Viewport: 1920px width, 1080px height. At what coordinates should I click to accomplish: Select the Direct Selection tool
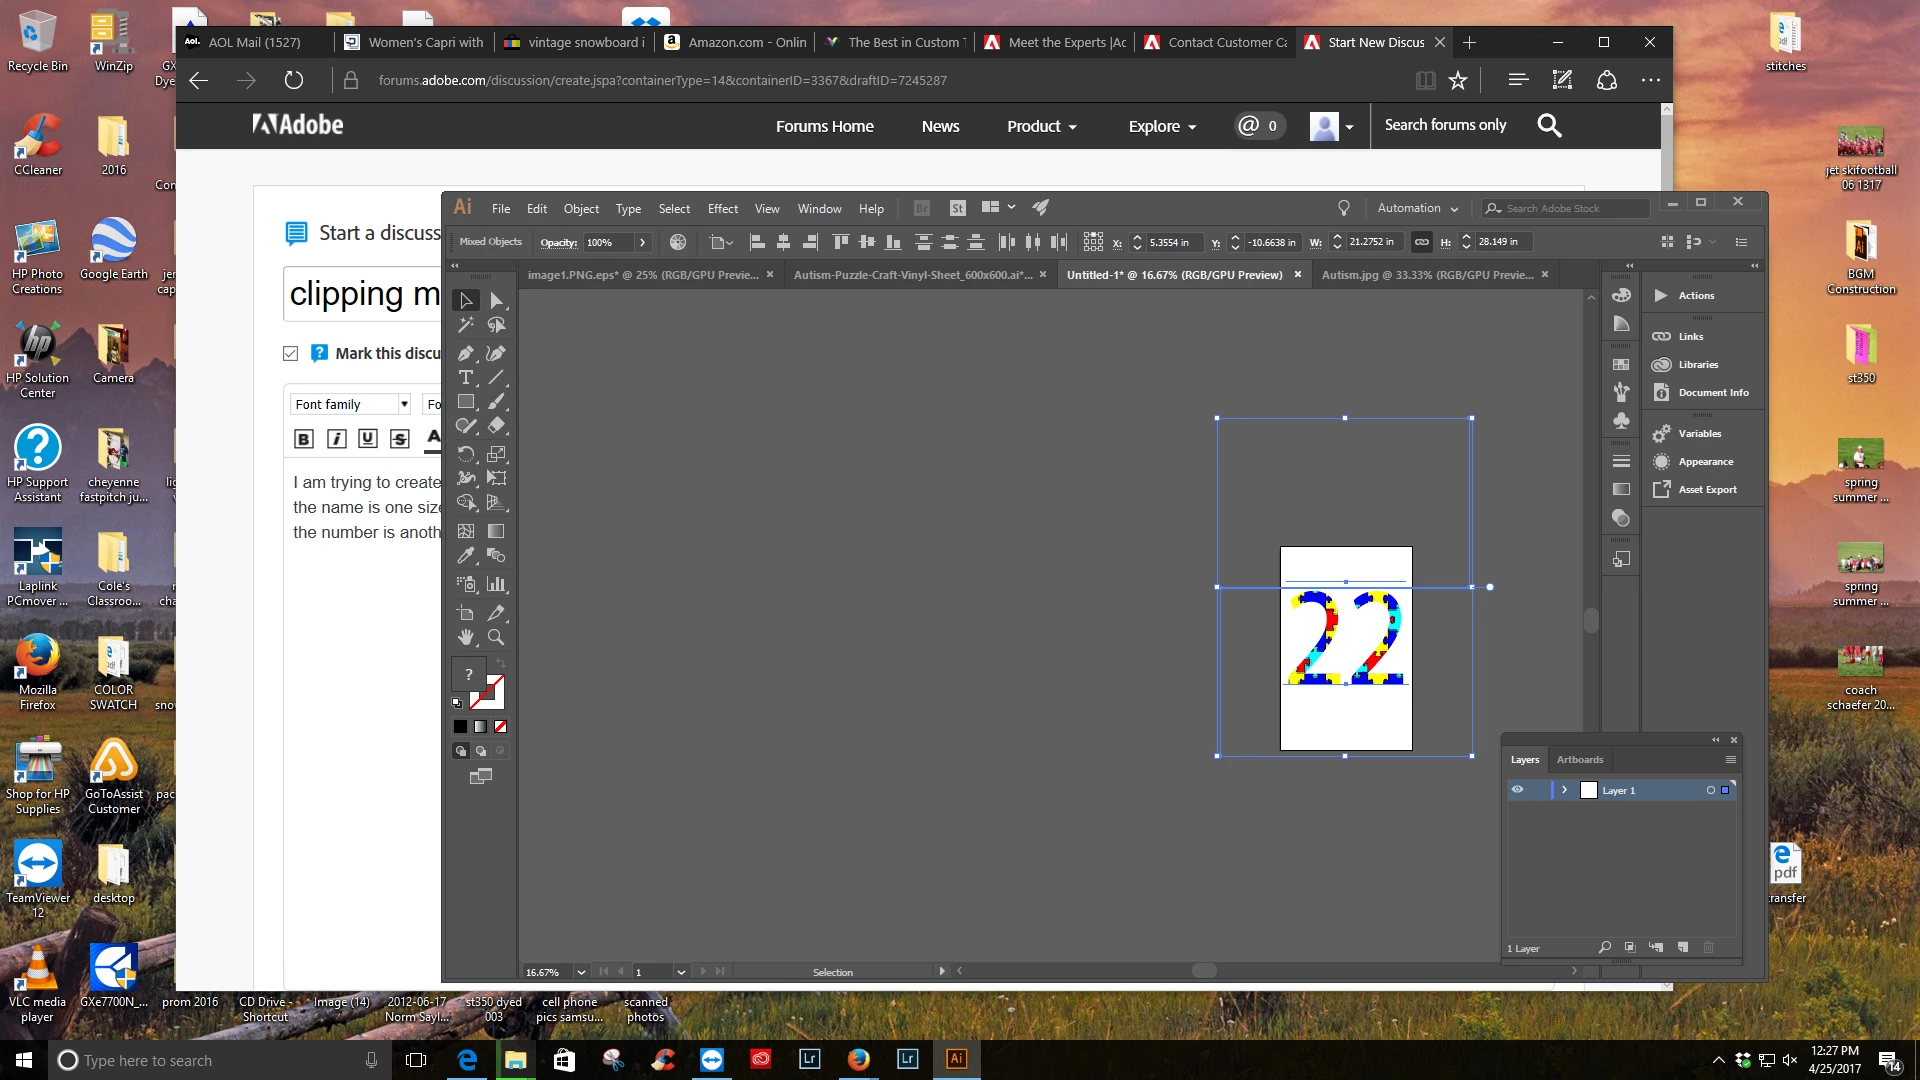click(x=496, y=300)
